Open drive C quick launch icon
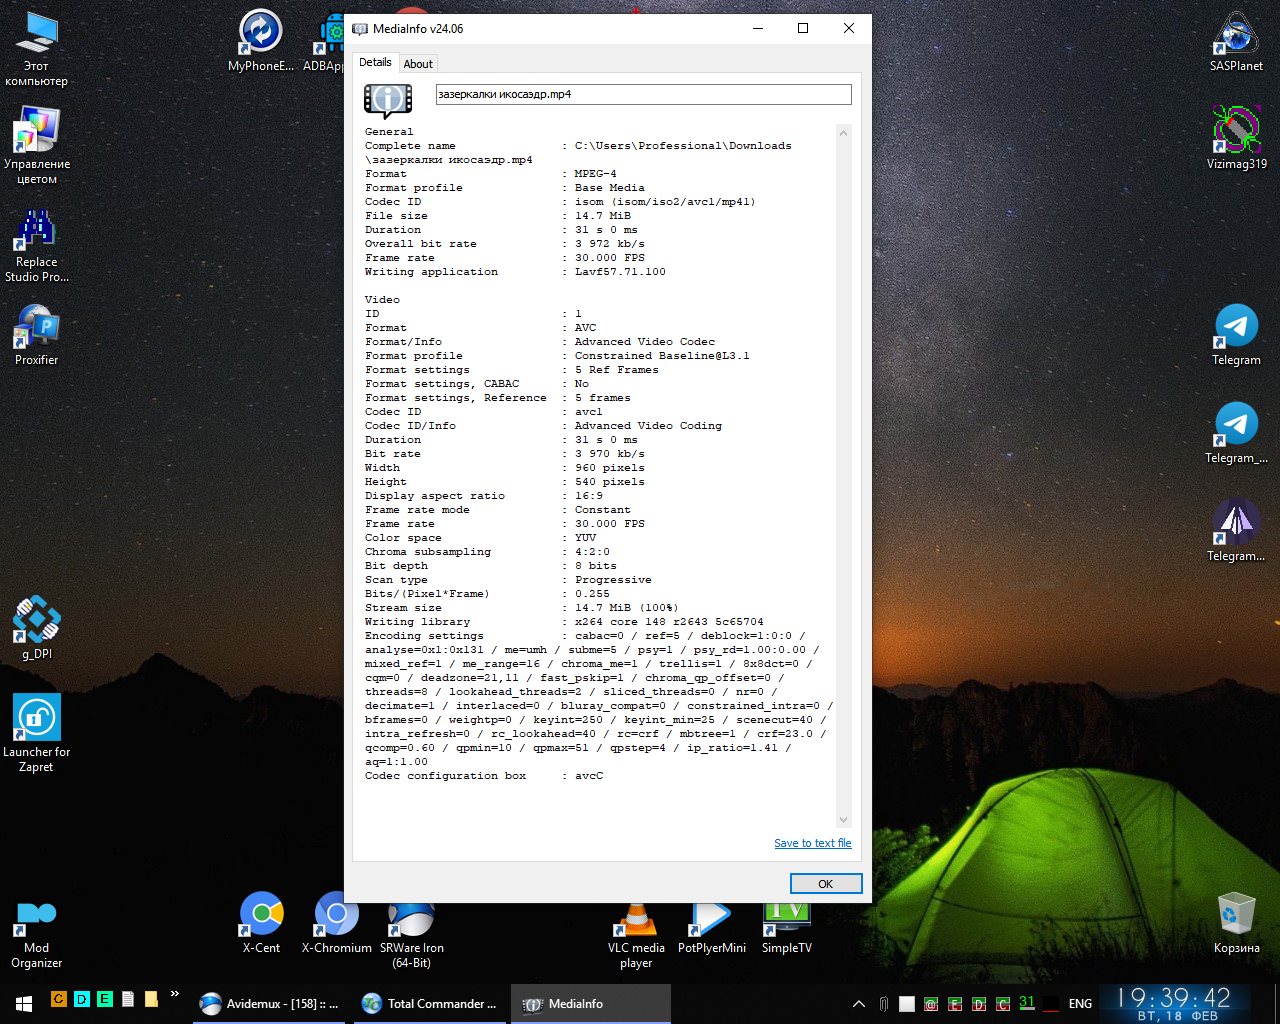Viewport: 1280px width, 1024px height. (x=58, y=998)
